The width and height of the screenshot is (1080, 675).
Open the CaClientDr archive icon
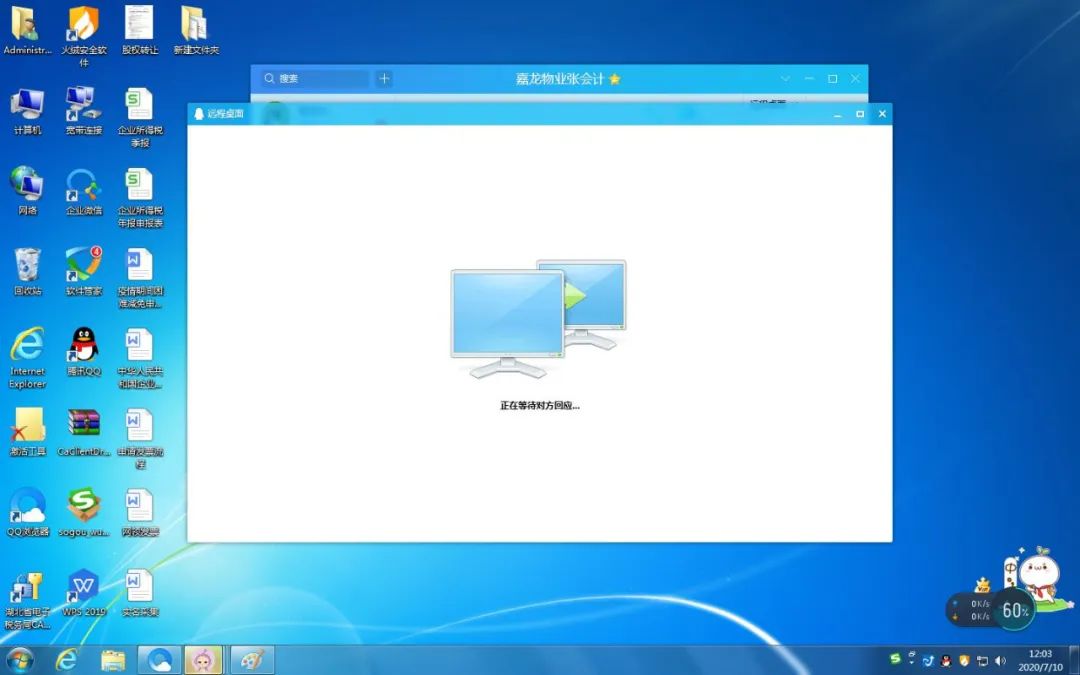(84, 432)
